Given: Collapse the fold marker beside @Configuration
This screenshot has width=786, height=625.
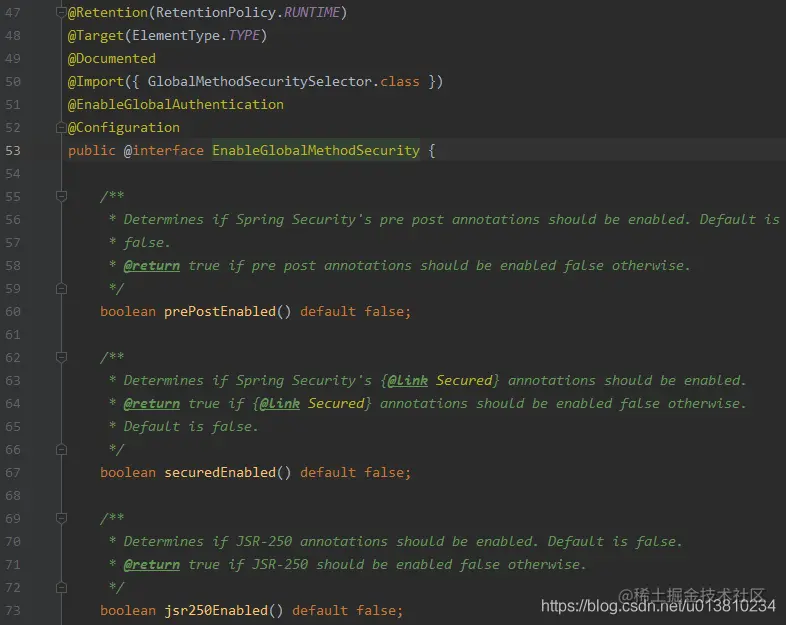Looking at the screenshot, I should point(61,128).
